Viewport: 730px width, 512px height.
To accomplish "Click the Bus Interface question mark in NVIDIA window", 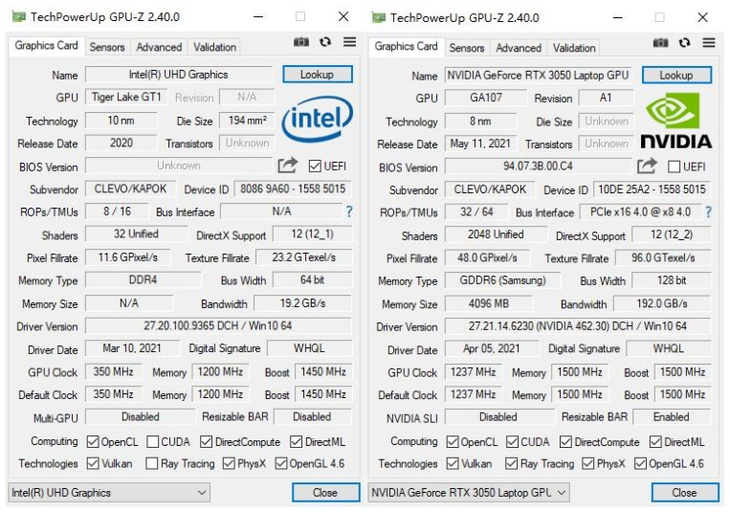I will [x=708, y=212].
